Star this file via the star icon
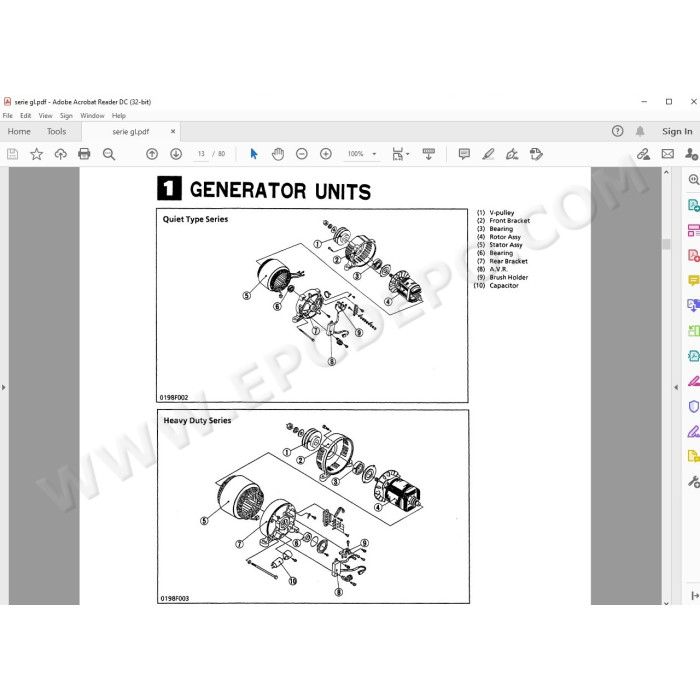 pyautogui.click(x=36, y=154)
